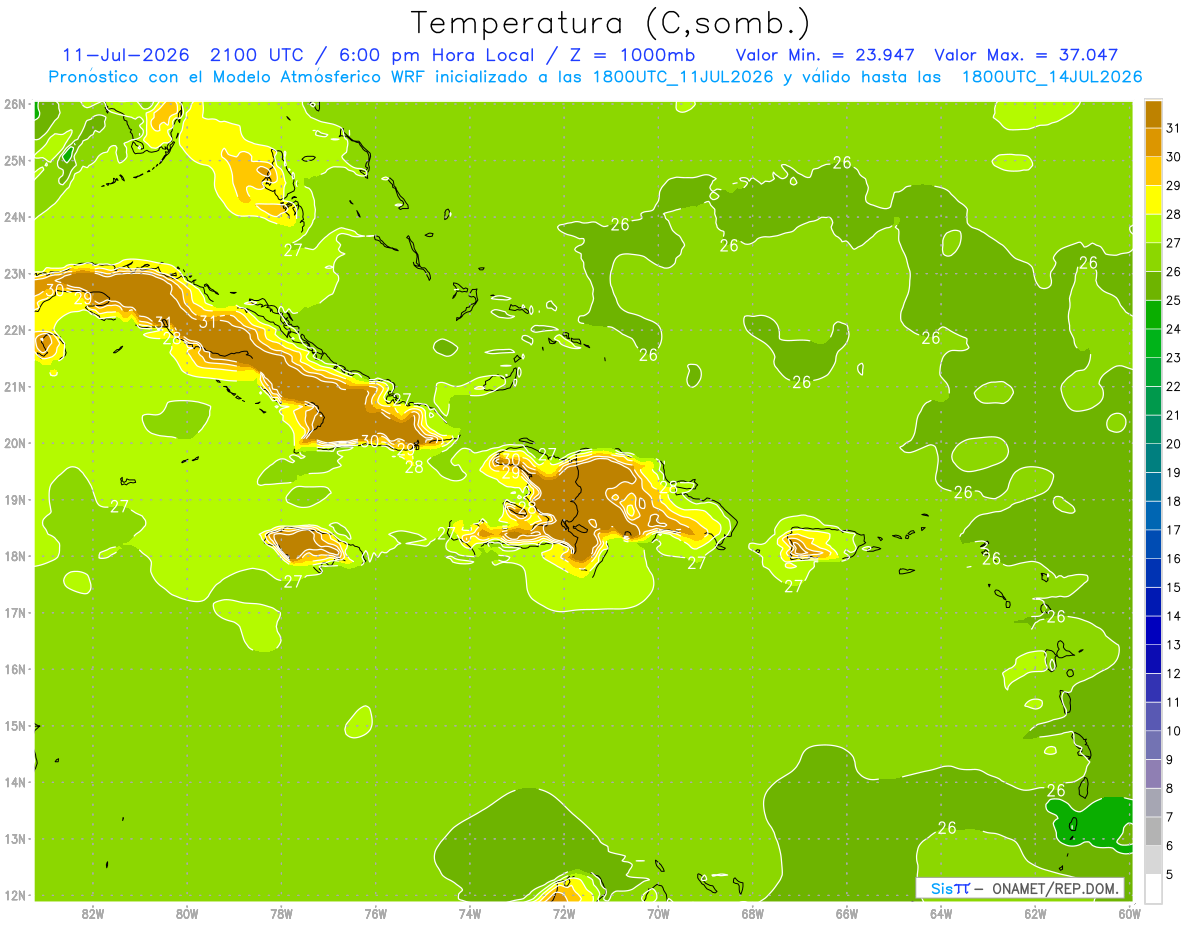Select the "Valor Min. = 23.947" readout
The height and width of the screenshot is (927, 1200).
[826, 55]
